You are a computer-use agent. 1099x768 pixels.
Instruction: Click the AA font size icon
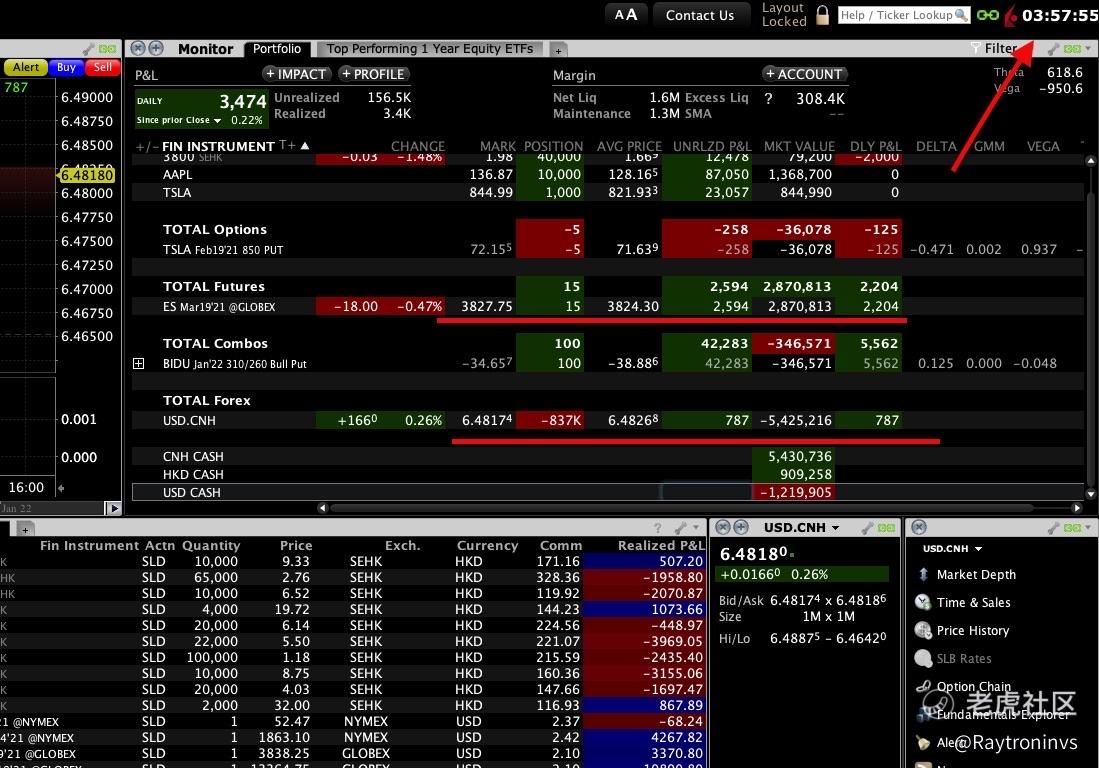coord(626,15)
